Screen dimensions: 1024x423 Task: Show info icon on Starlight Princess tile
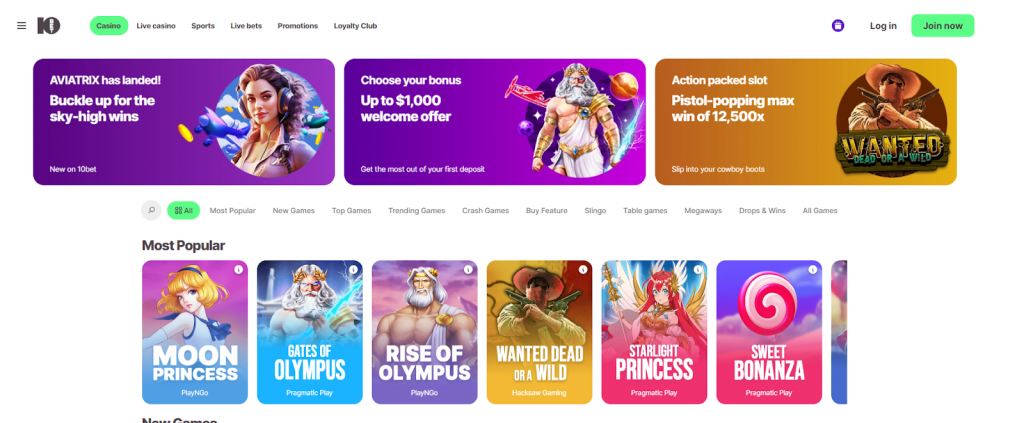[698, 270]
